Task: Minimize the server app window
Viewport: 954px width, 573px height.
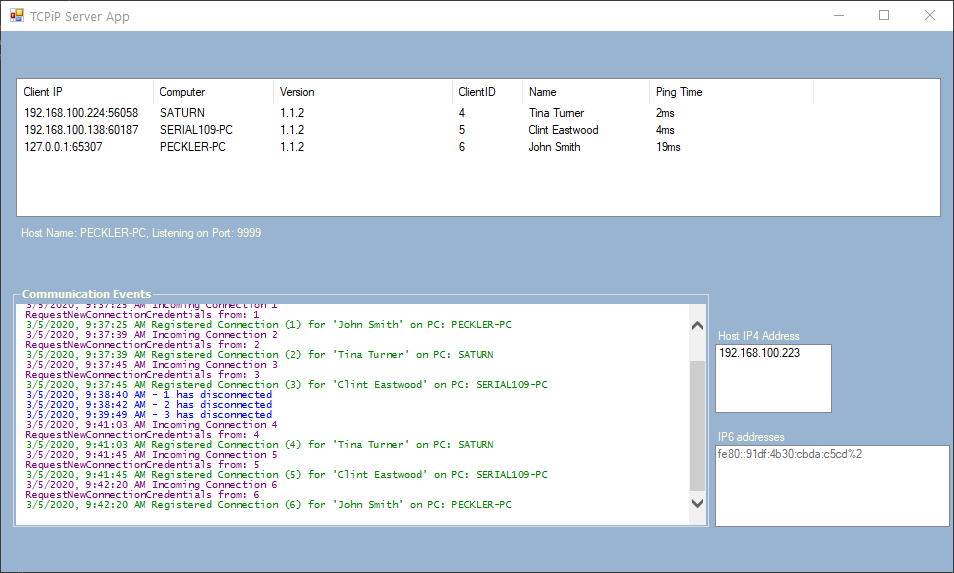Action: pos(838,16)
